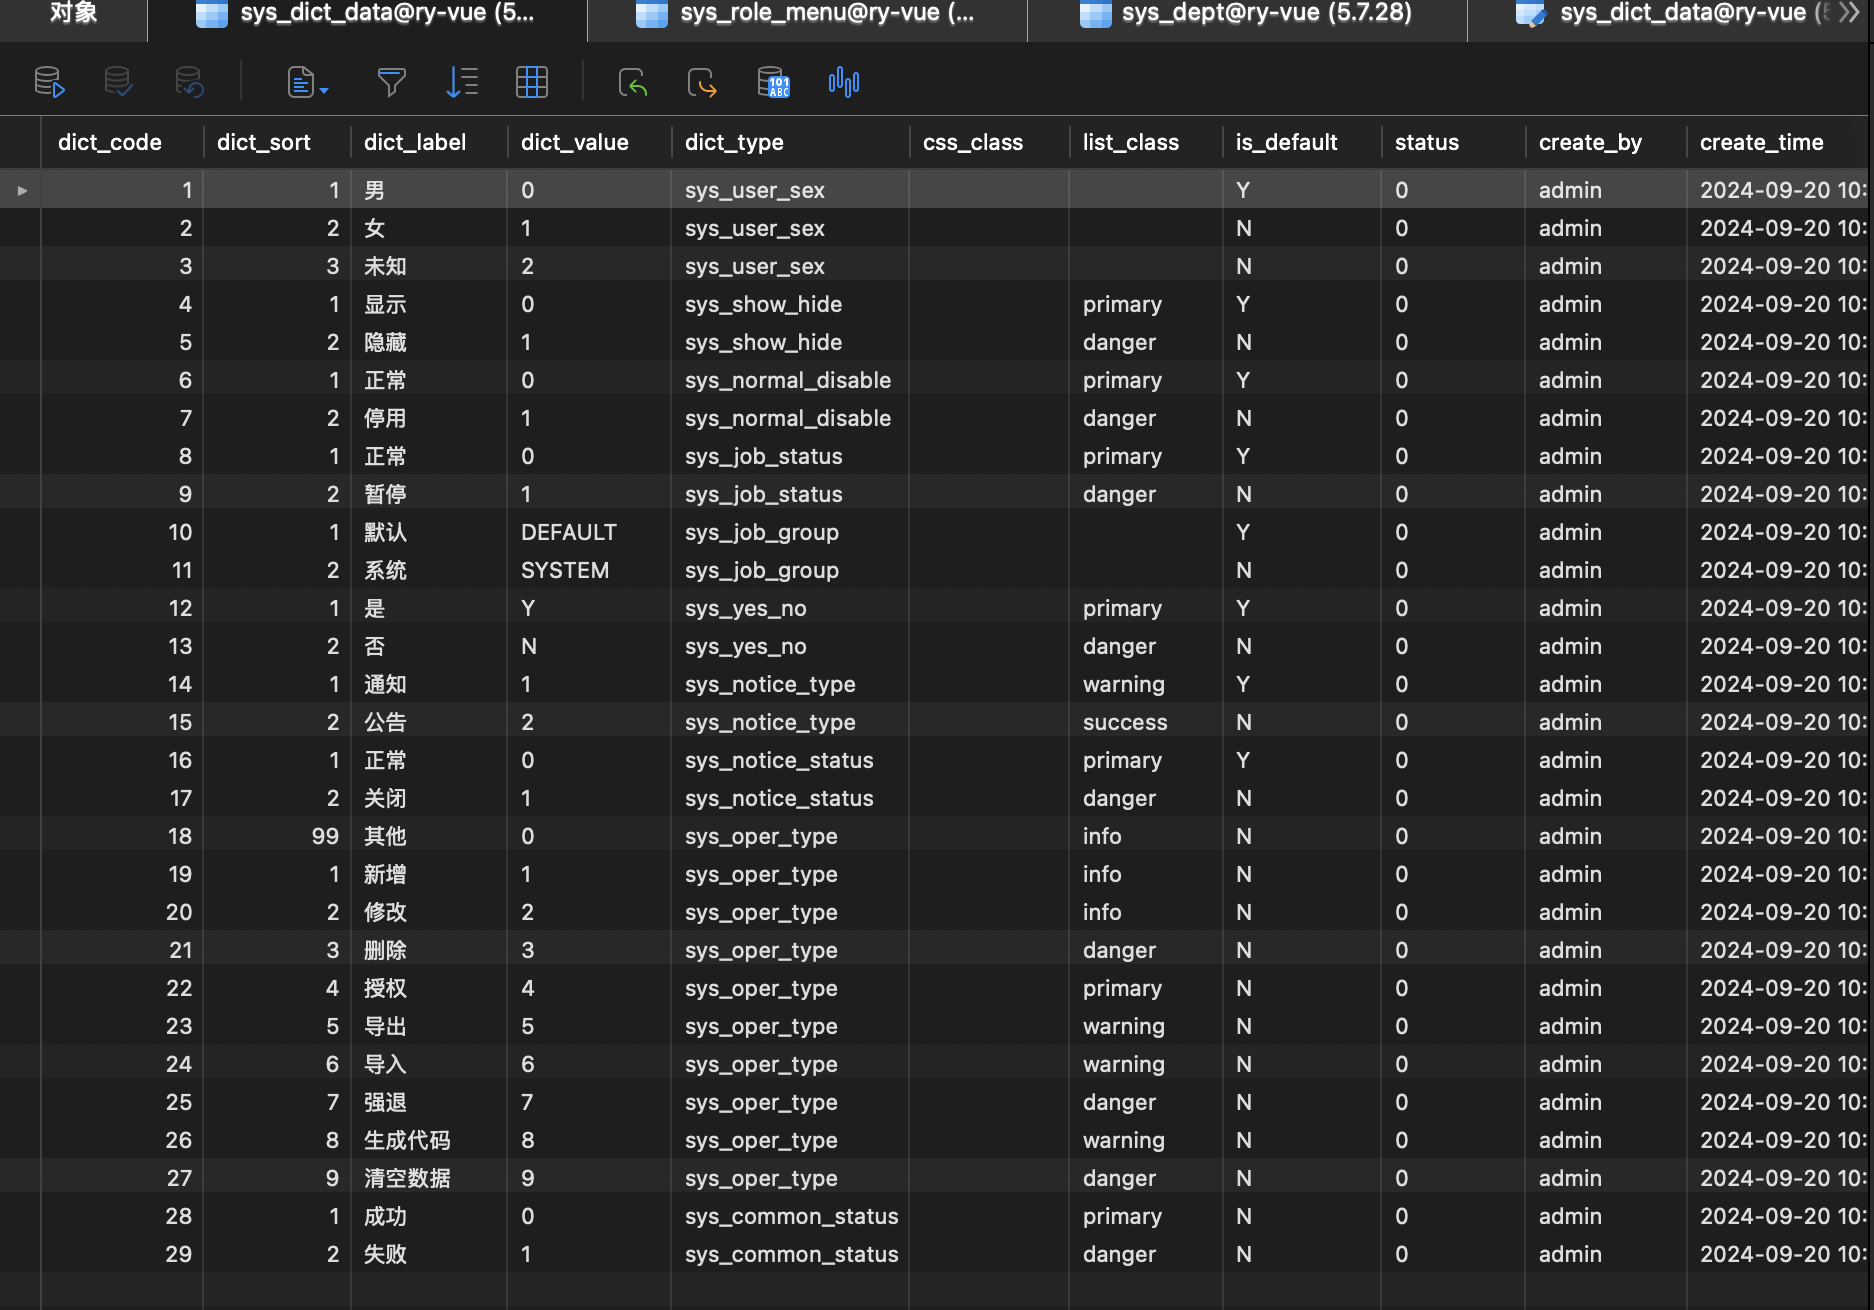This screenshot has height=1310, width=1874.
Task: Select the DEFAULT dict_value cell
Action: [x=589, y=532]
